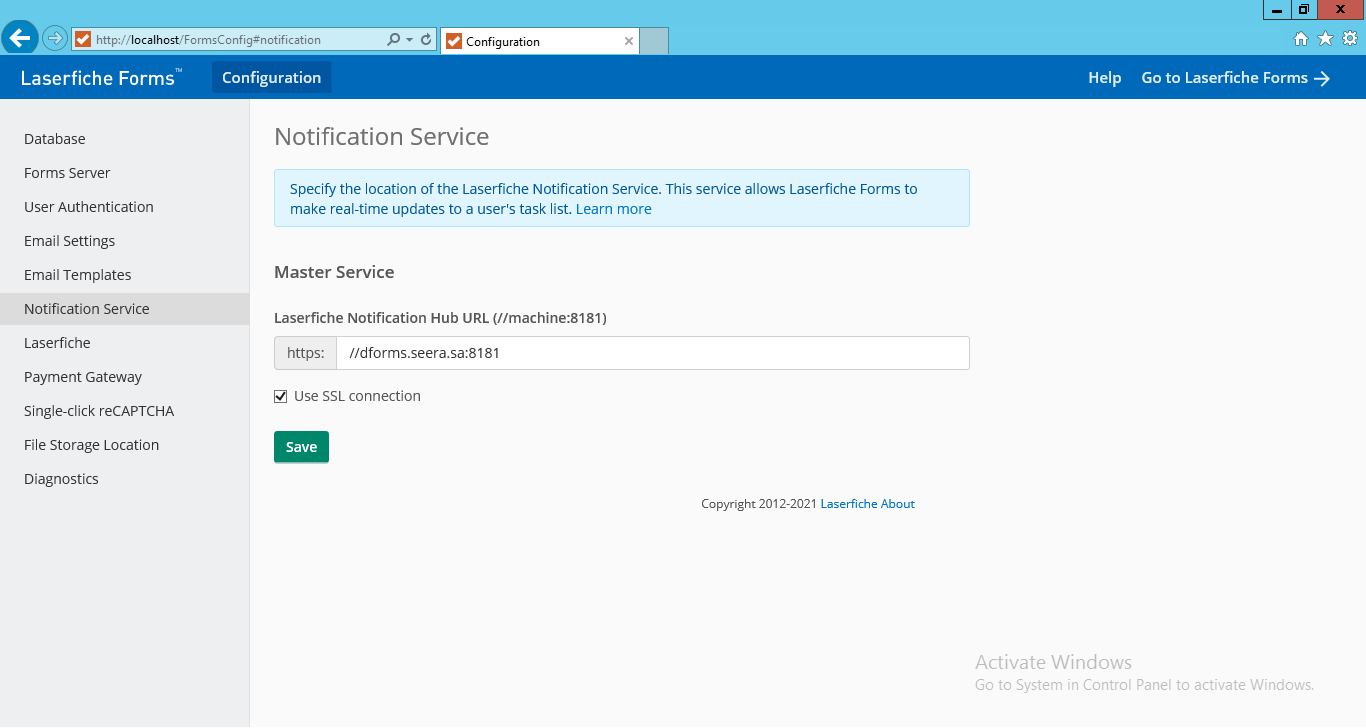Open the About footer link
This screenshot has height=728, width=1366.
pyautogui.click(x=897, y=504)
